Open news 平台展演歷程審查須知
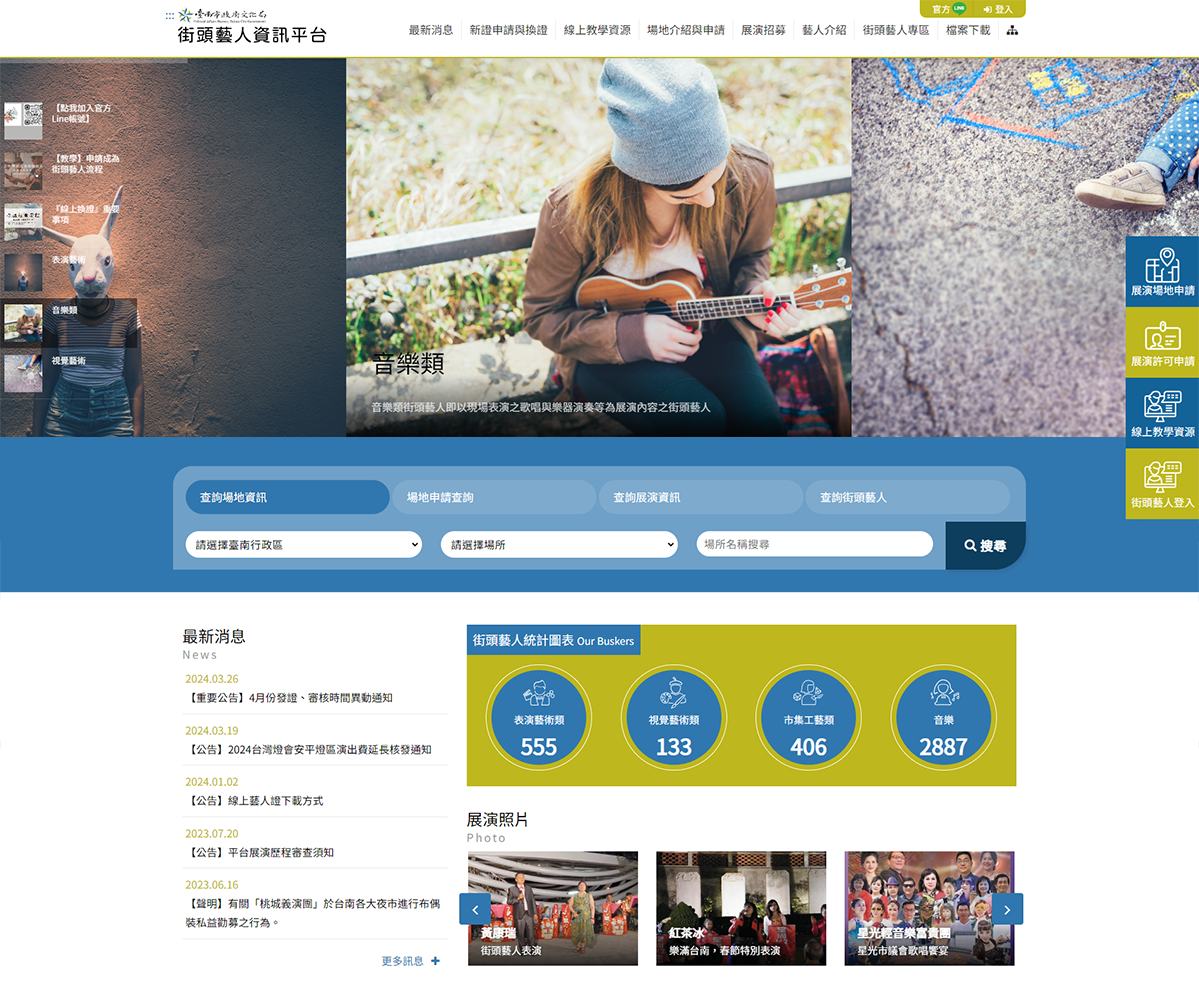Image resolution: width=1199 pixels, height=1006 pixels. [260, 852]
